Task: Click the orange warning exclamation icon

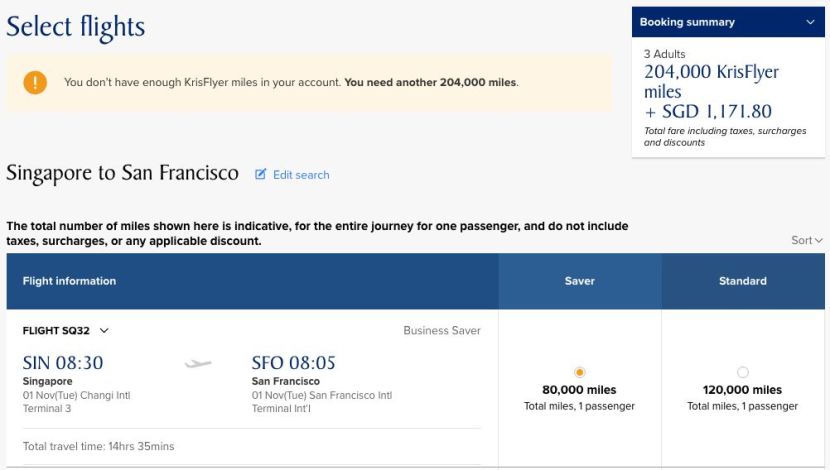Action: pyautogui.click(x=36, y=82)
